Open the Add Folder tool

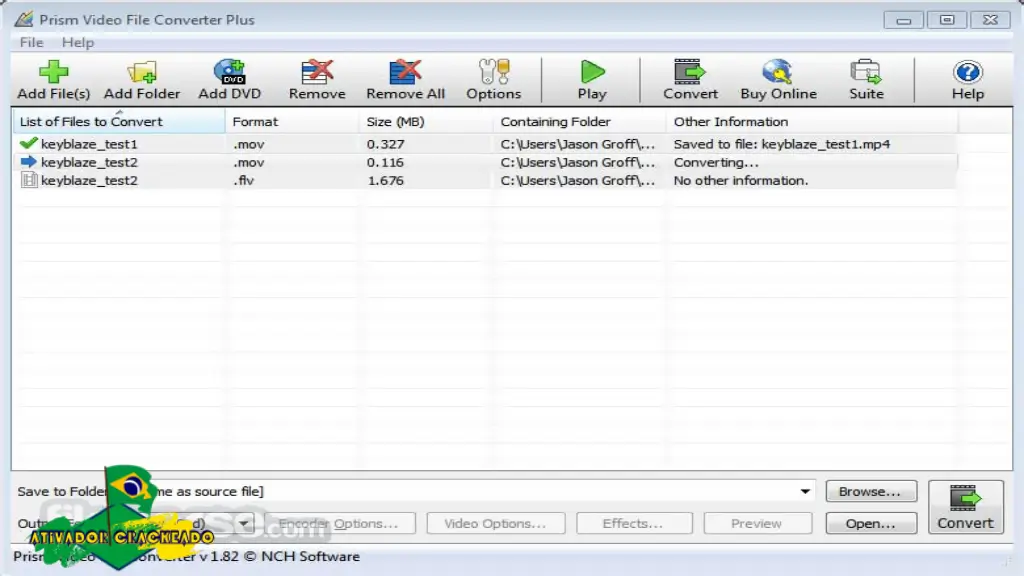point(142,80)
